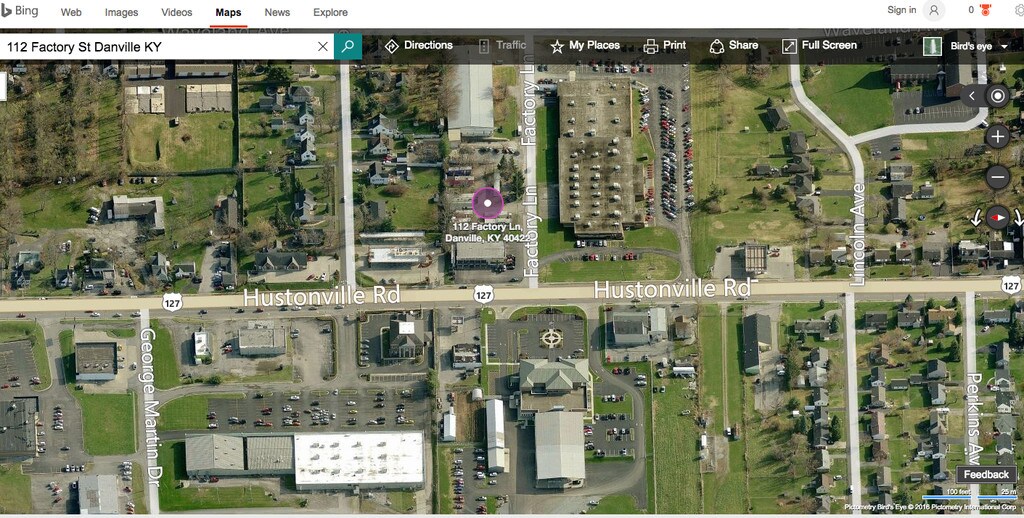Clear the search box with the X
This screenshot has height=518, width=1024.
[x=323, y=46]
